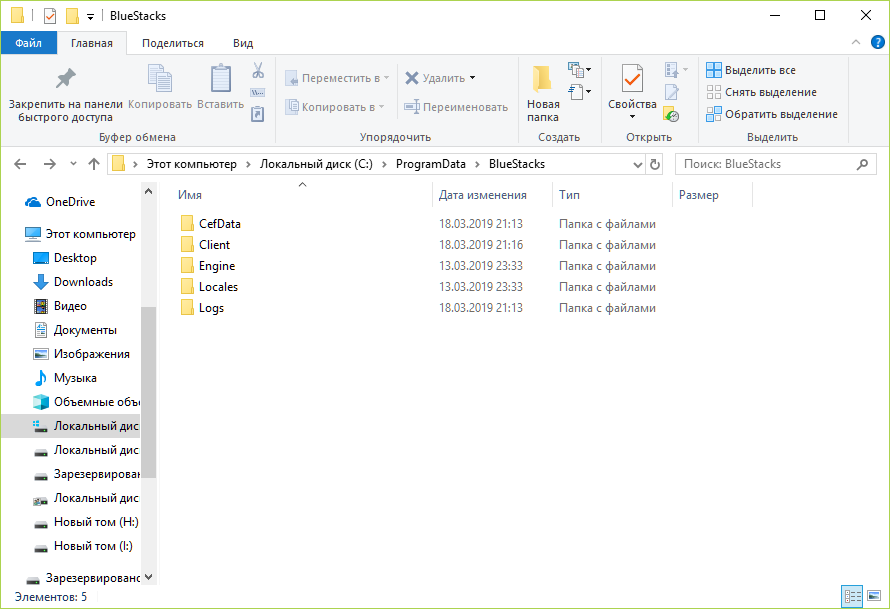Click Обратить выделение button
Screen dimensions: 890x609
[x=772, y=114]
